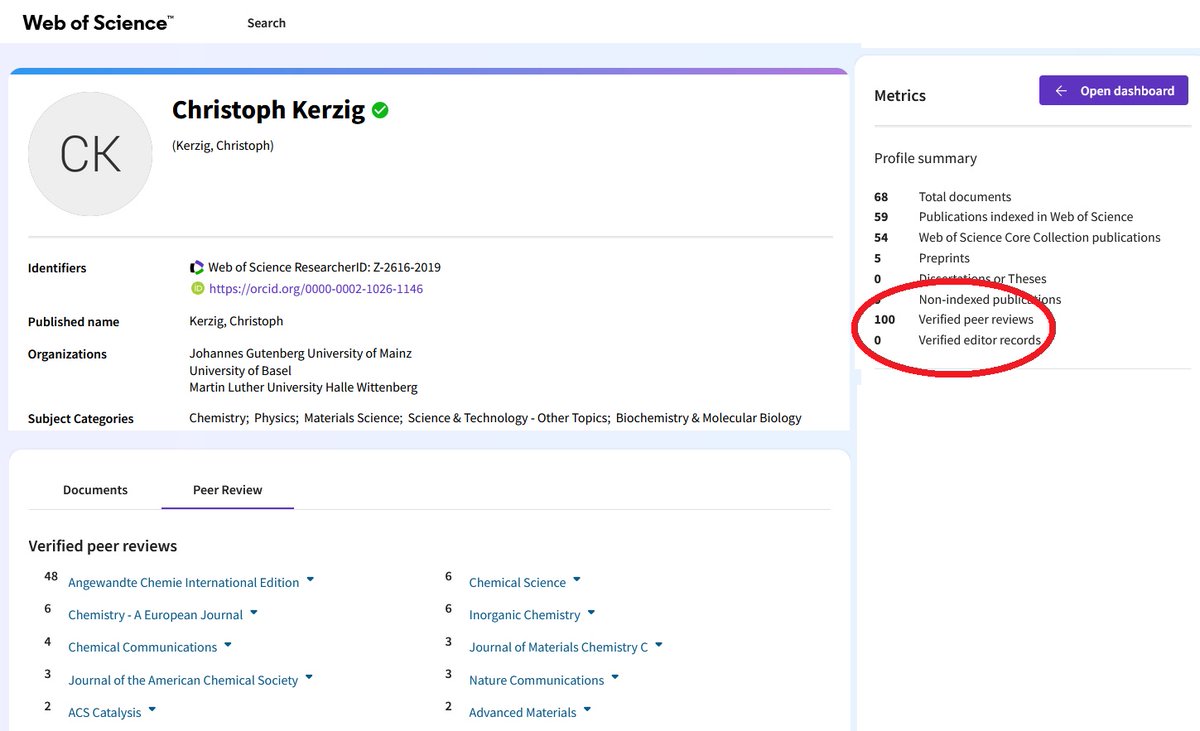This screenshot has width=1200, height=731.
Task: Open the Chemical Communications link
Action: 143,648
